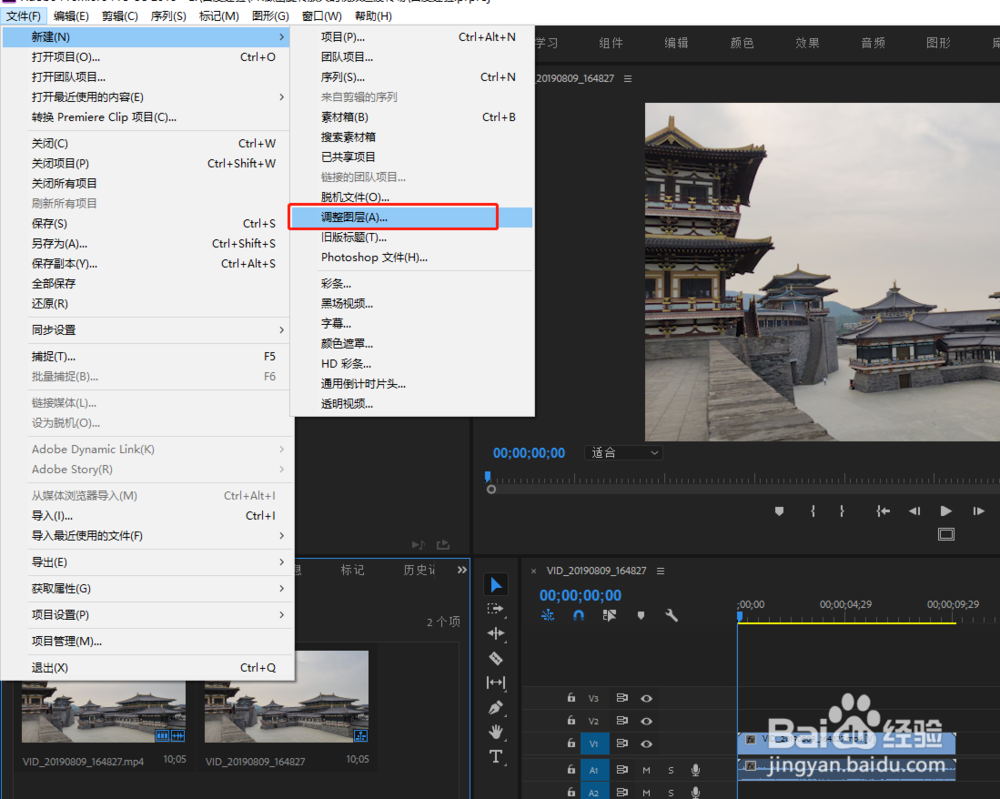Add marker in Program monitor
1000x799 pixels.
pos(779,511)
